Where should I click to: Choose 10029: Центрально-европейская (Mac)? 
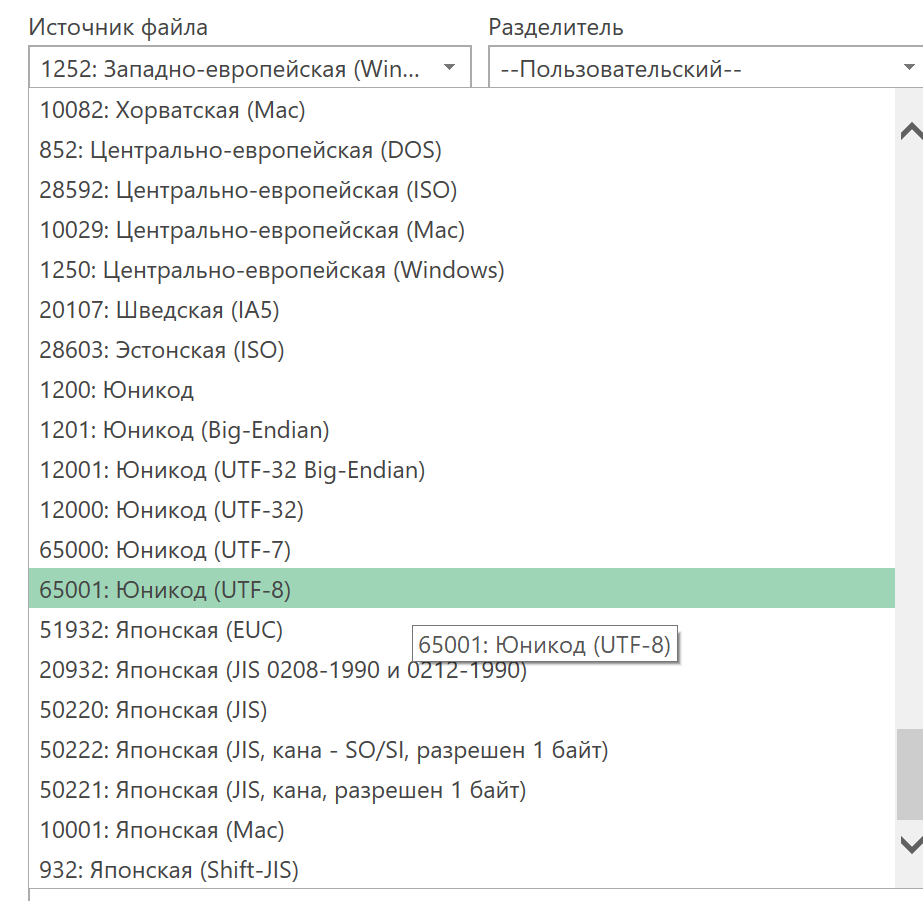(252, 230)
